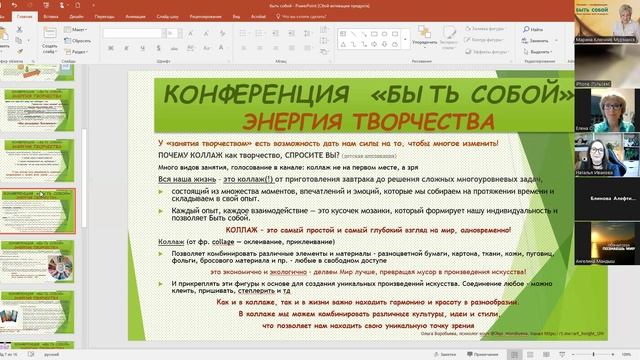The width and height of the screenshot is (640, 360).
Task: Apply italic (К) formatting
Action: pos(126,48)
